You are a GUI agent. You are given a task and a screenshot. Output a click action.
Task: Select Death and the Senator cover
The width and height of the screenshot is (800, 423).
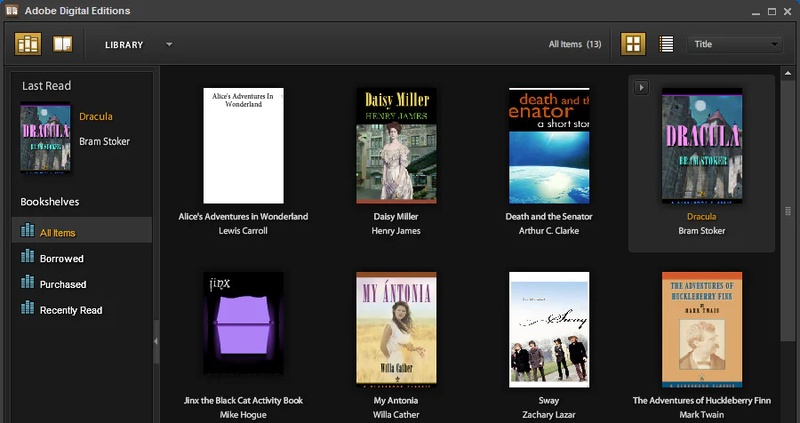coord(549,145)
